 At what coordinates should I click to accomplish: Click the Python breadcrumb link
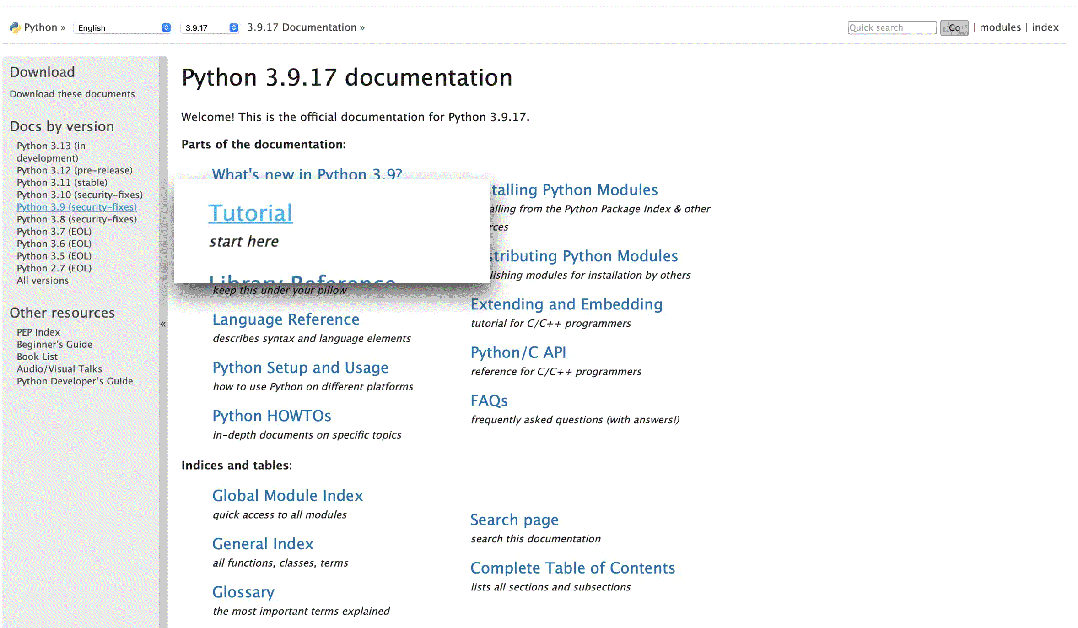(41, 28)
